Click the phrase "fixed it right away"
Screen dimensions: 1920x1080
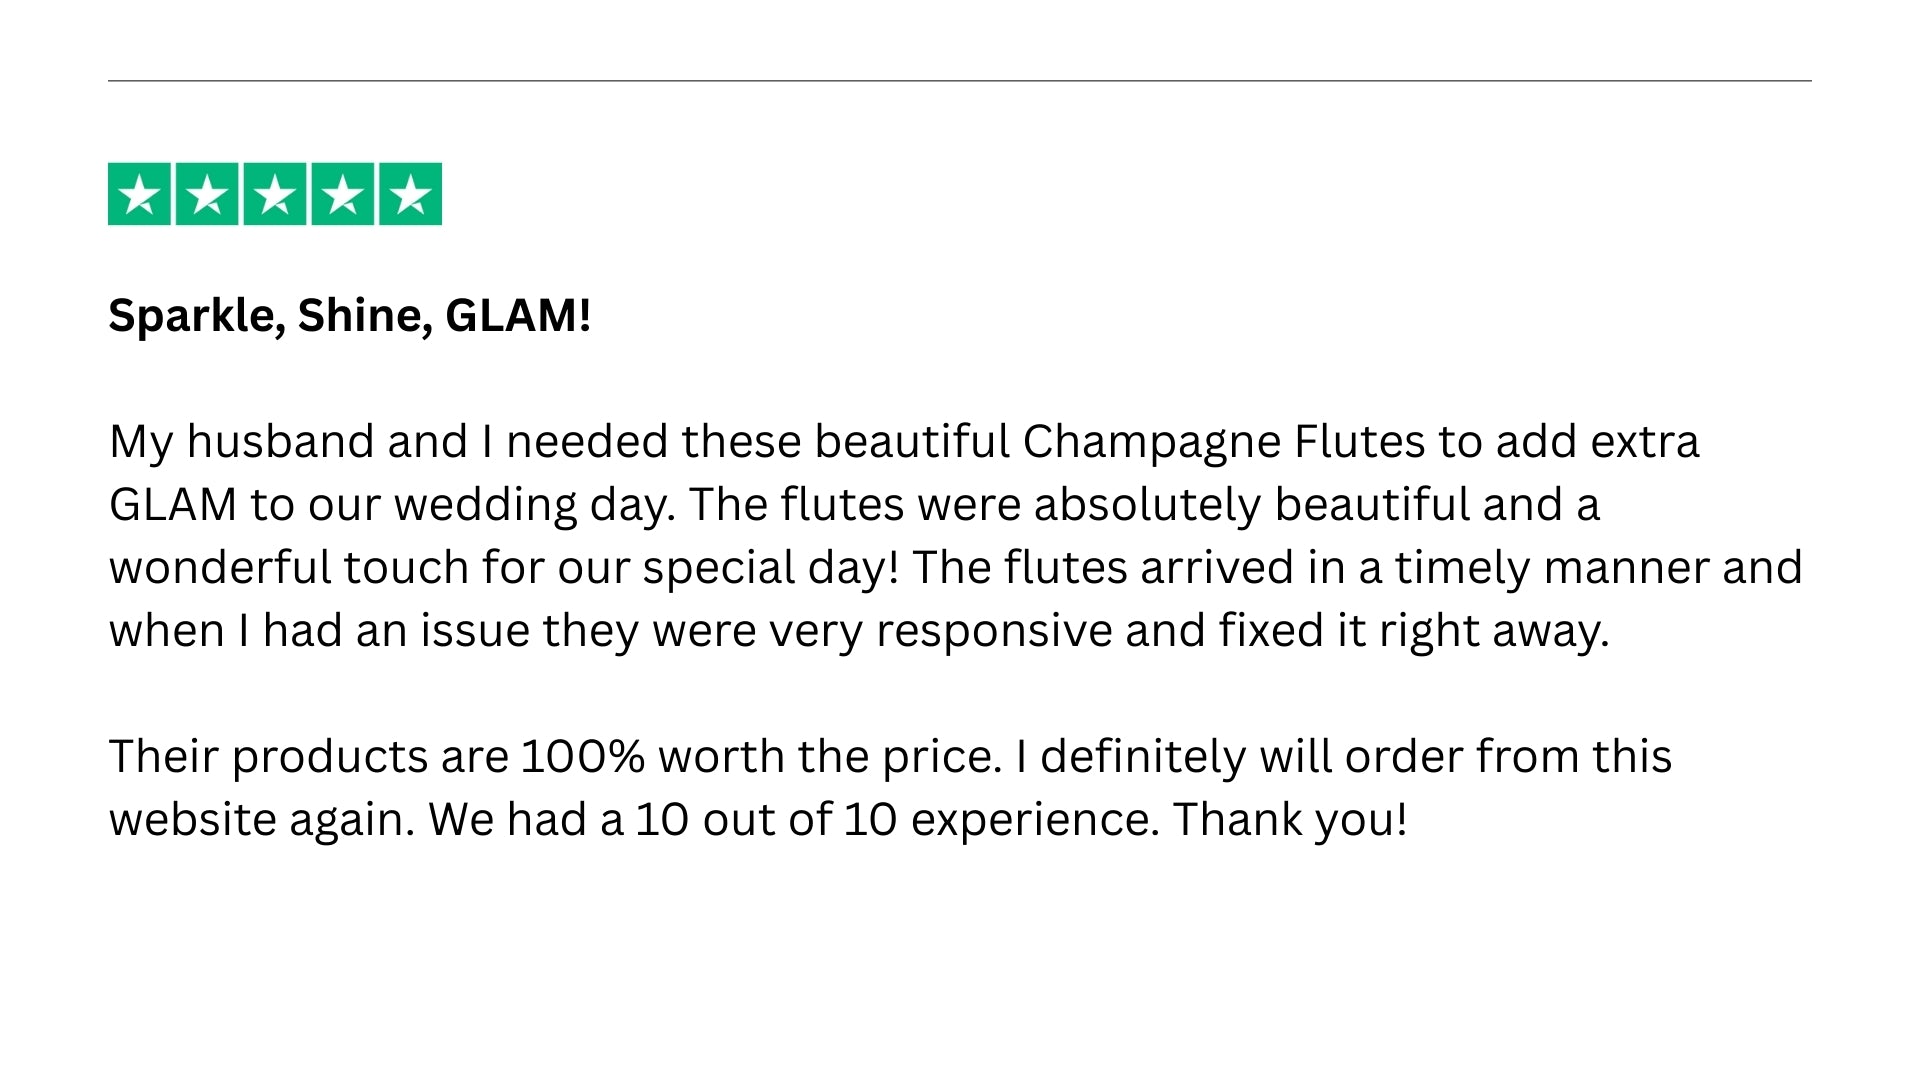pos(1411,631)
